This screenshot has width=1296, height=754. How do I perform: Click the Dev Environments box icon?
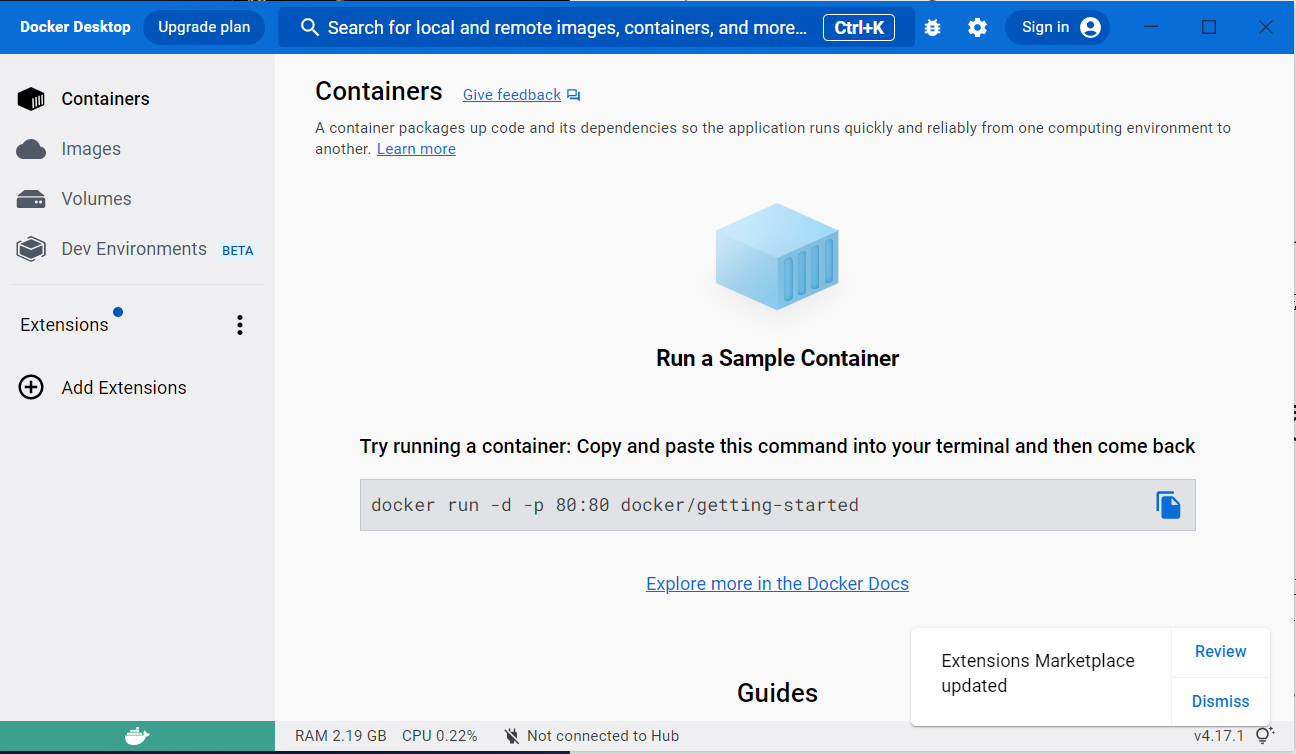click(31, 249)
